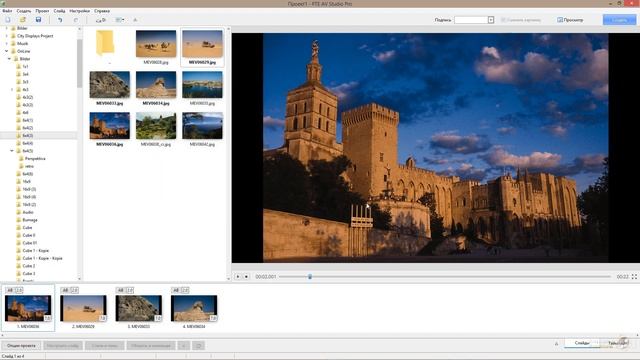The image size is (640, 360).
Task: Open the Проект menu
Action: tap(42, 11)
